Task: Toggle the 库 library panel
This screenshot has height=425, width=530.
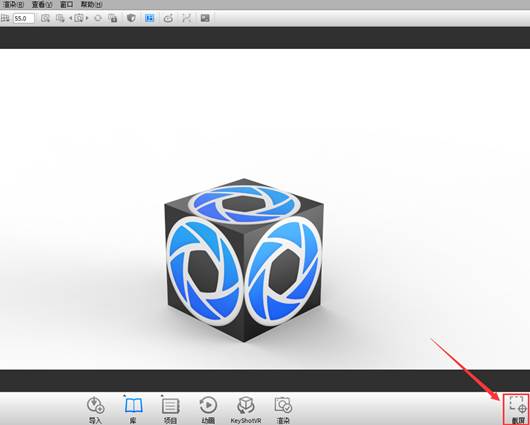Action: [134, 409]
